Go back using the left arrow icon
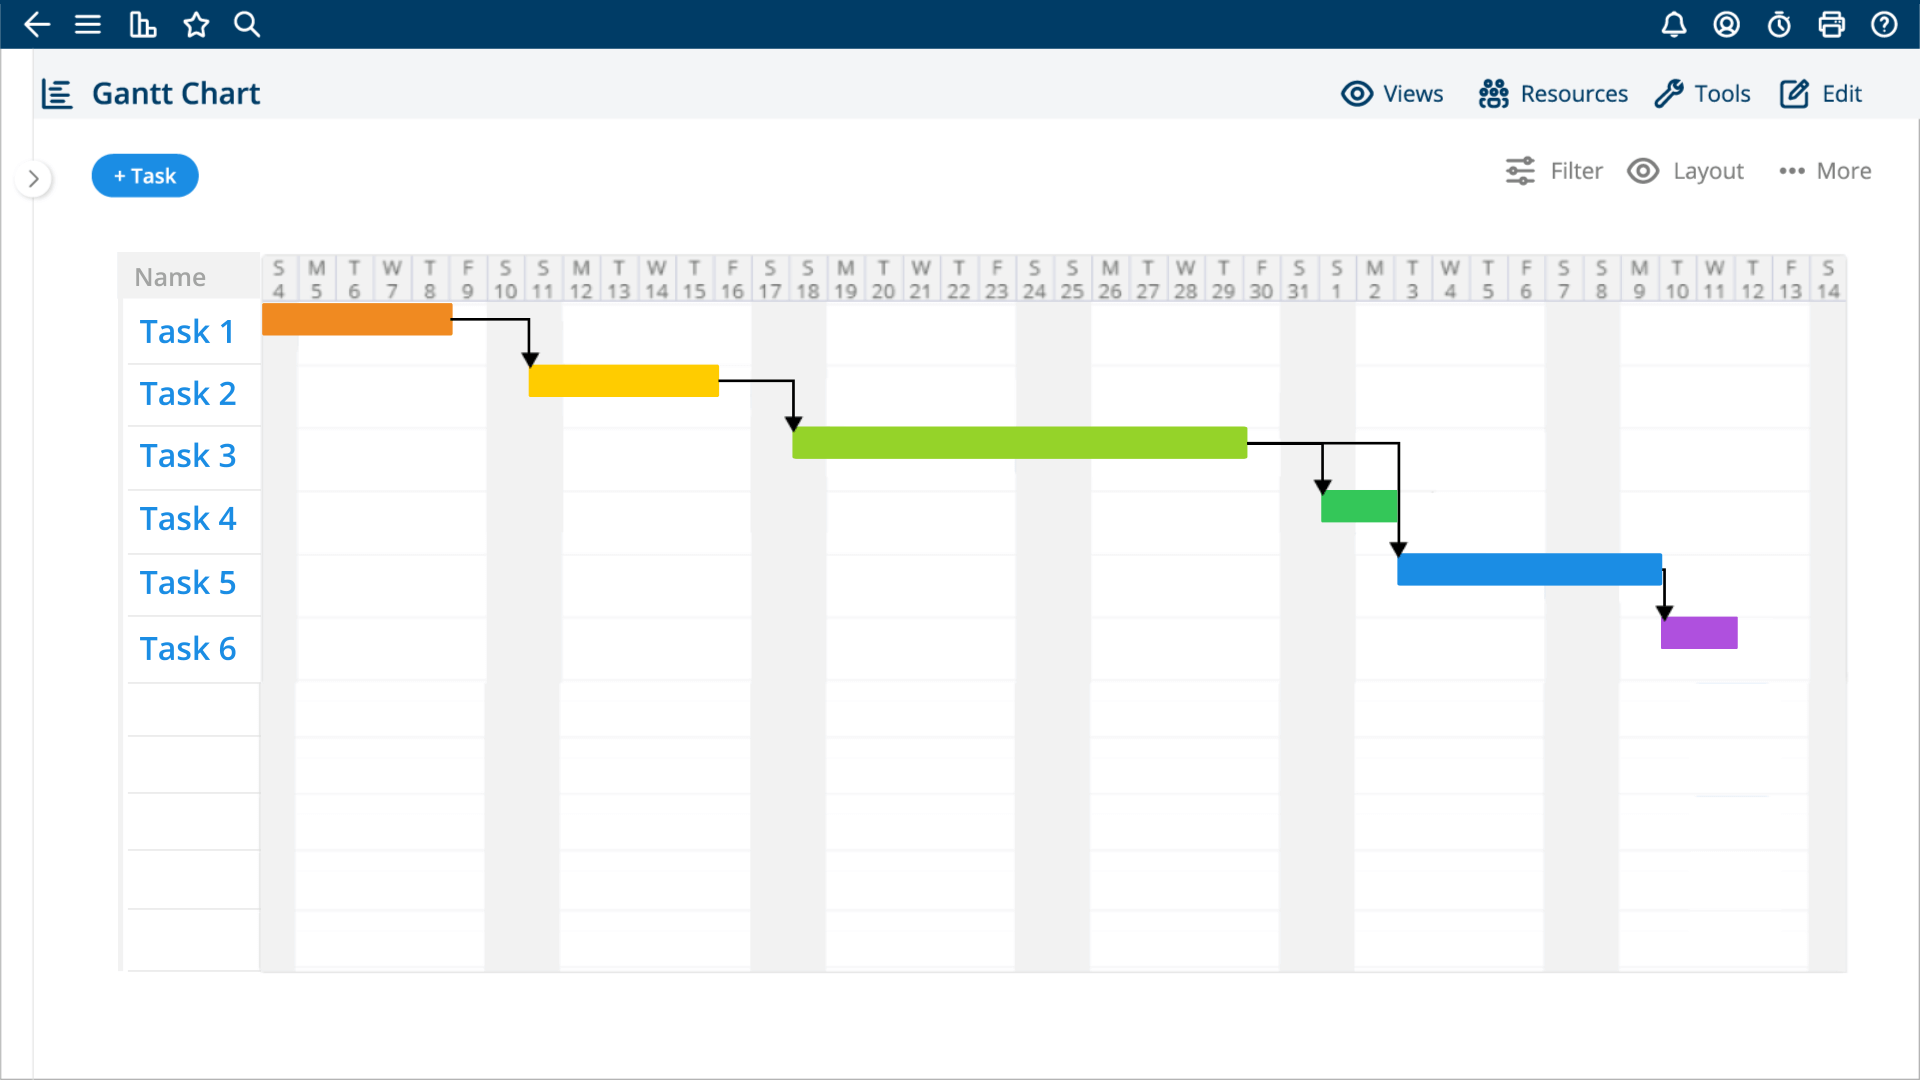The width and height of the screenshot is (1920, 1080). point(37,25)
